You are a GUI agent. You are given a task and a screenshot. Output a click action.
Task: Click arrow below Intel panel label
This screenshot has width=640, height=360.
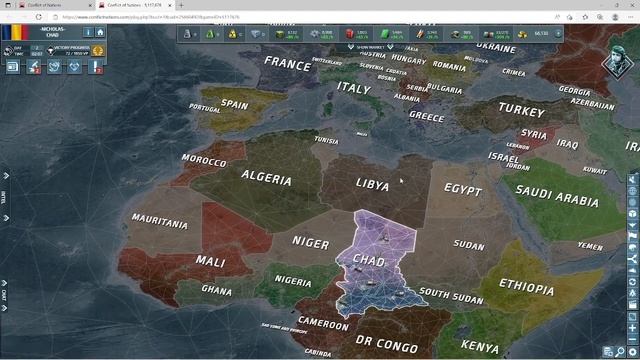[x=6, y=218]
